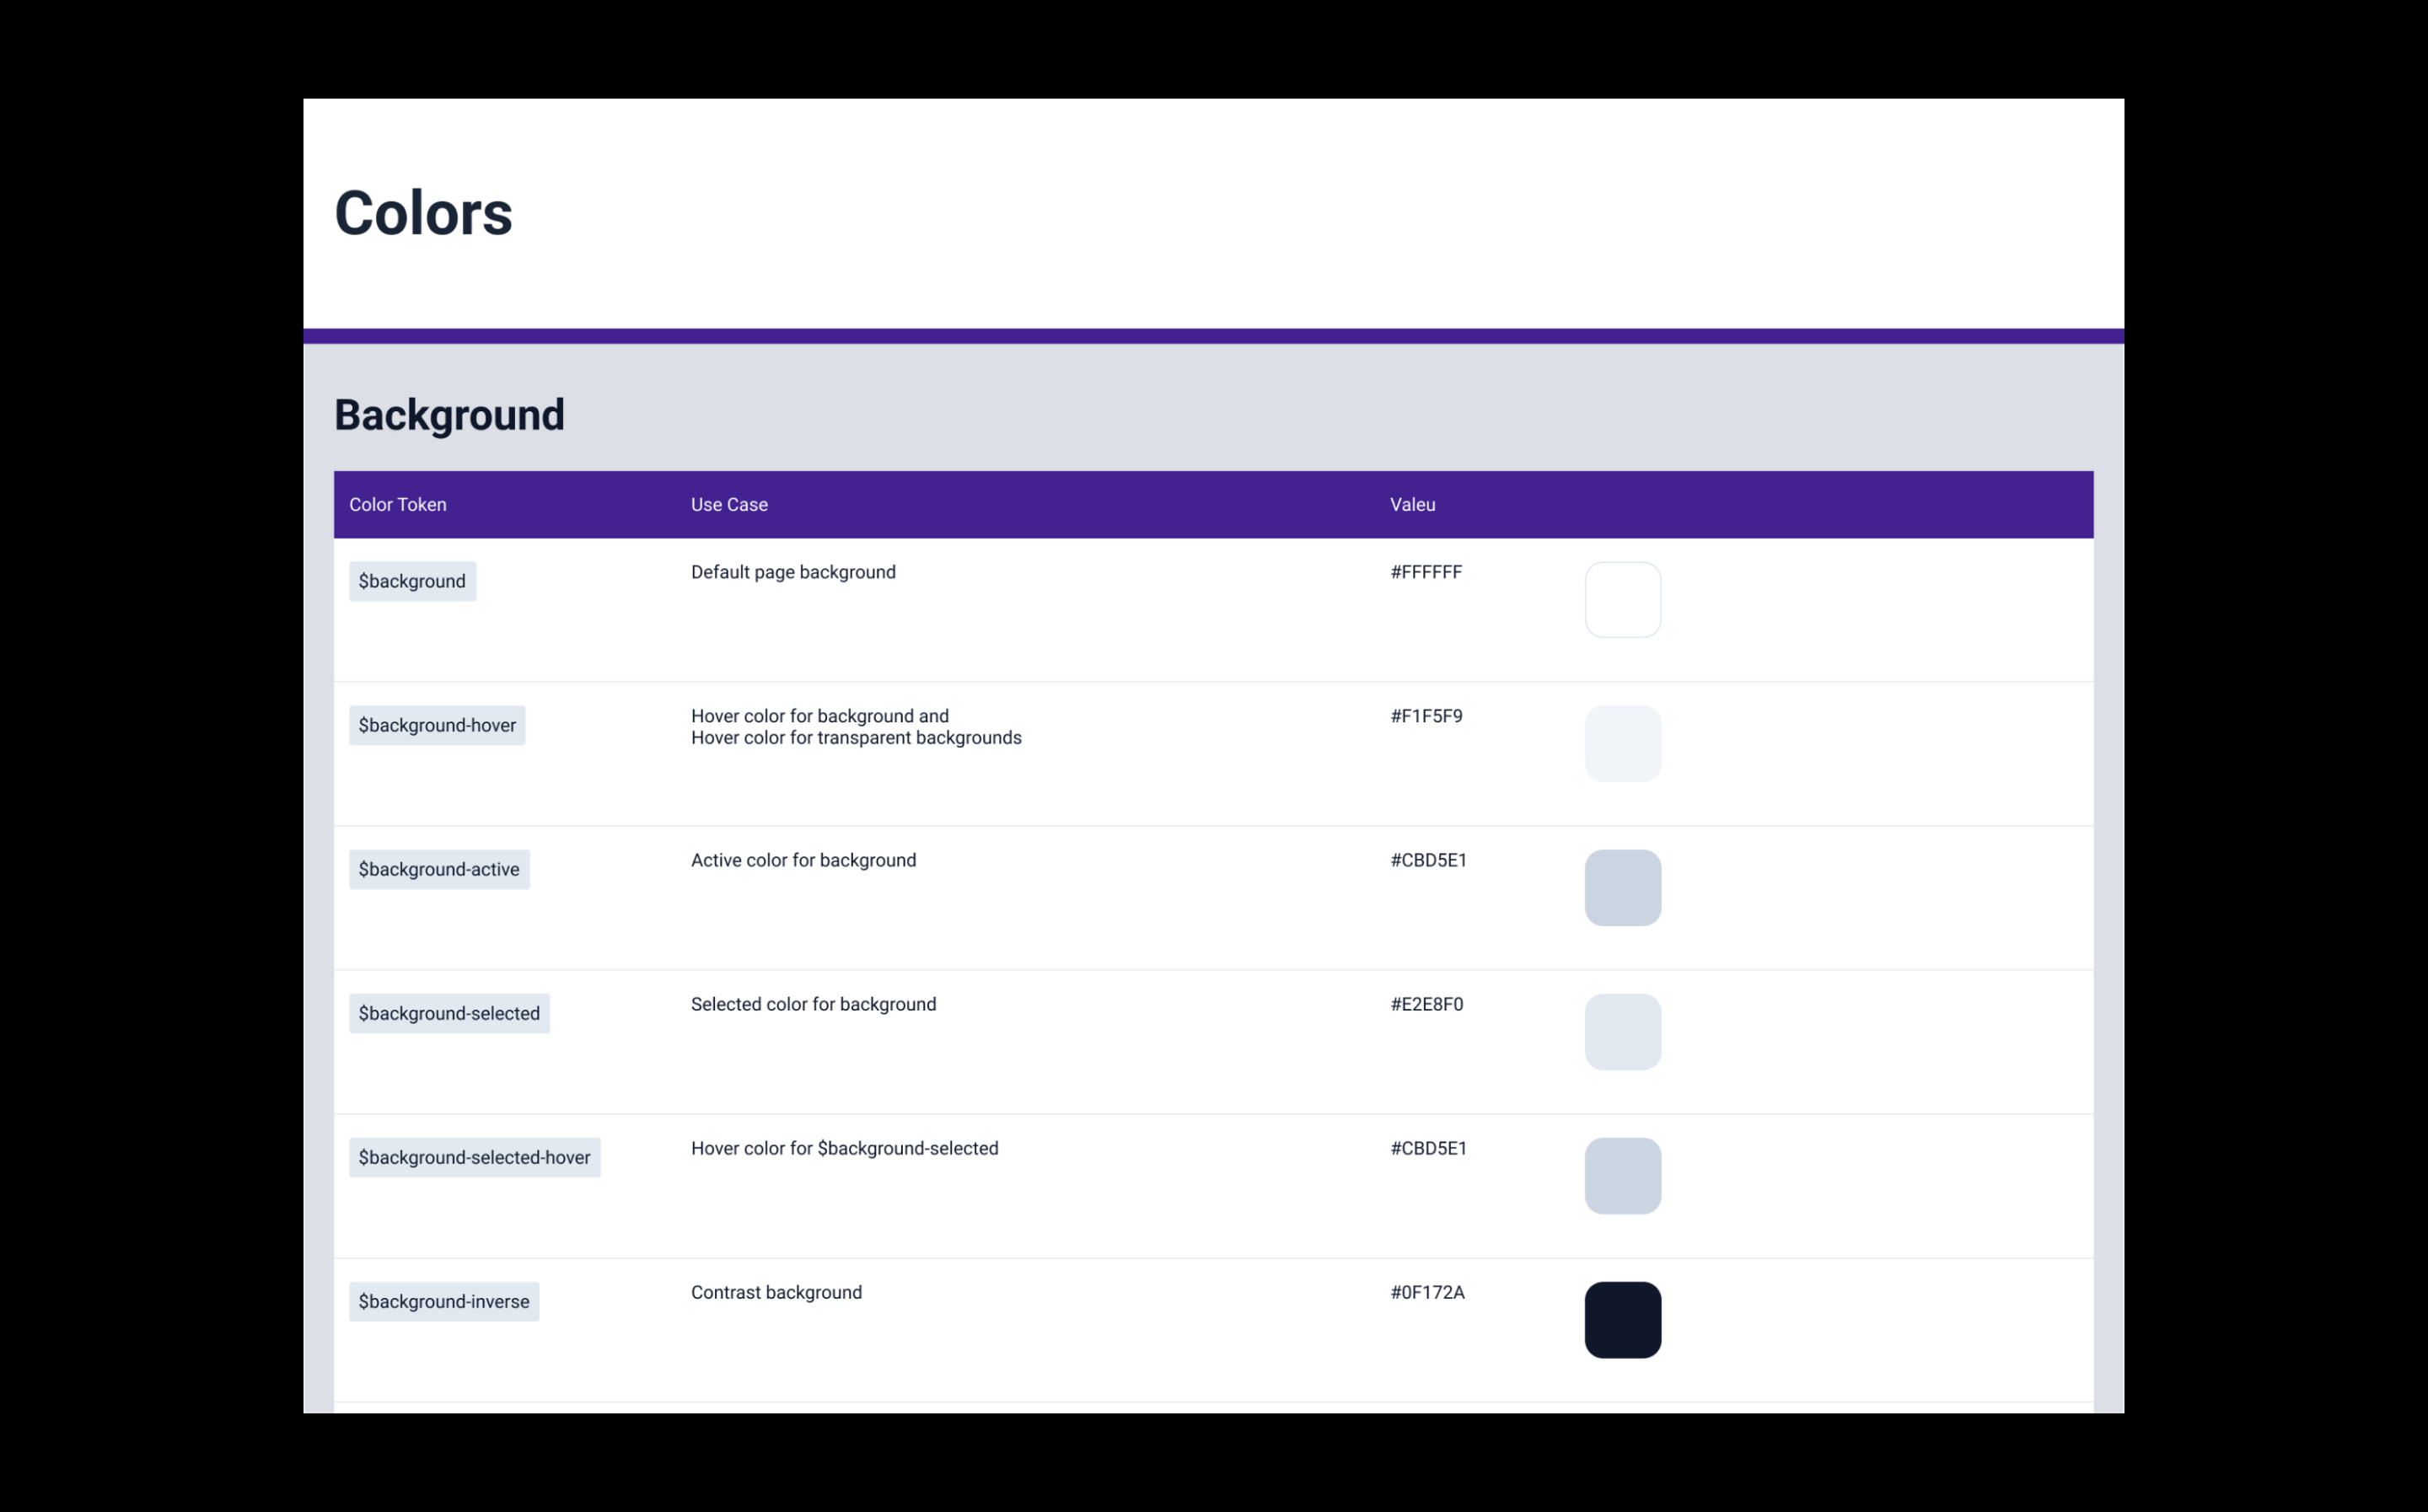Viewport: 2428px width, 1512px height.
Task: Click the $background-active token label
Action: pyautogui.click(x=439, y=869)
